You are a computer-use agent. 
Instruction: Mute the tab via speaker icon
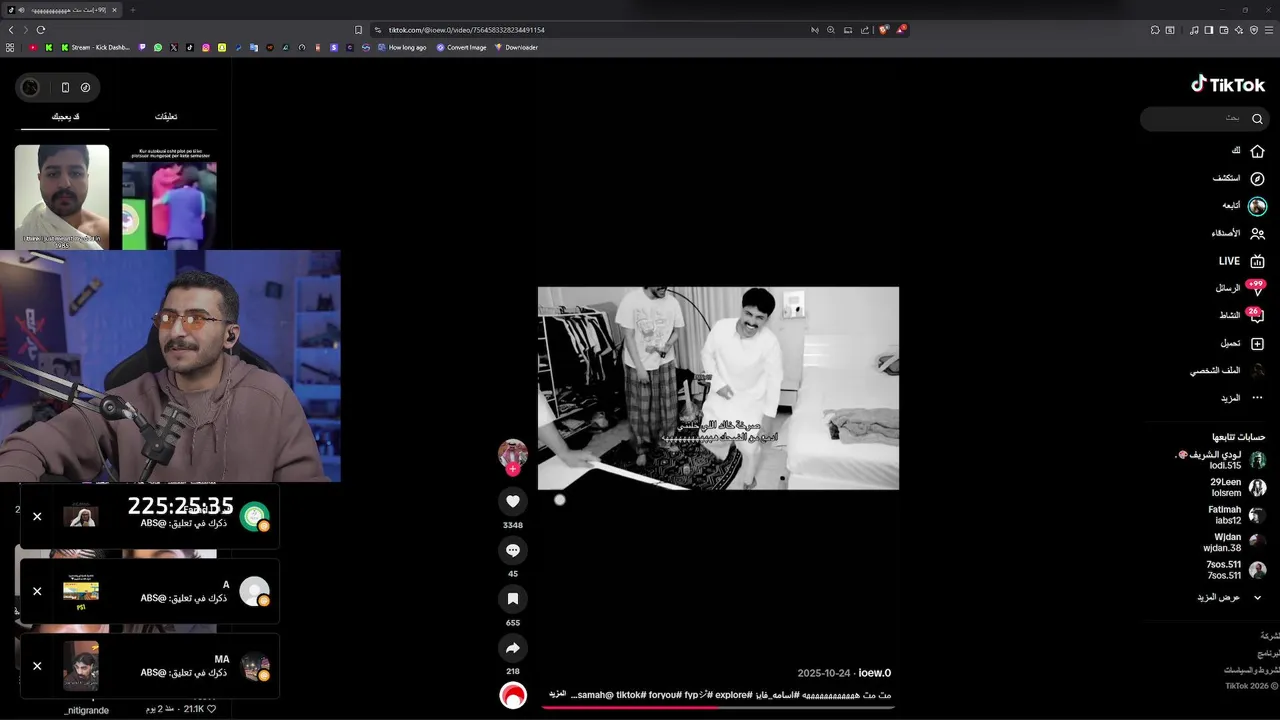click(21, 10)
